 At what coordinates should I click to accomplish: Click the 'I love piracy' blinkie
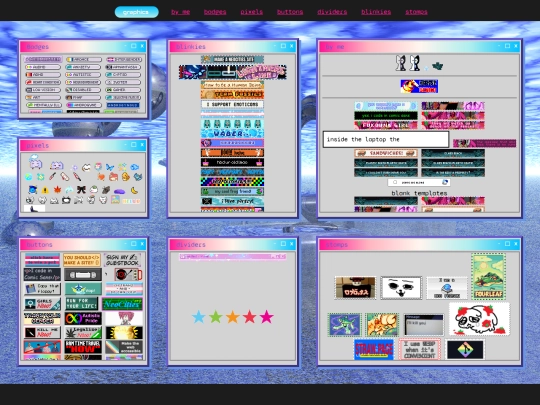232,201
